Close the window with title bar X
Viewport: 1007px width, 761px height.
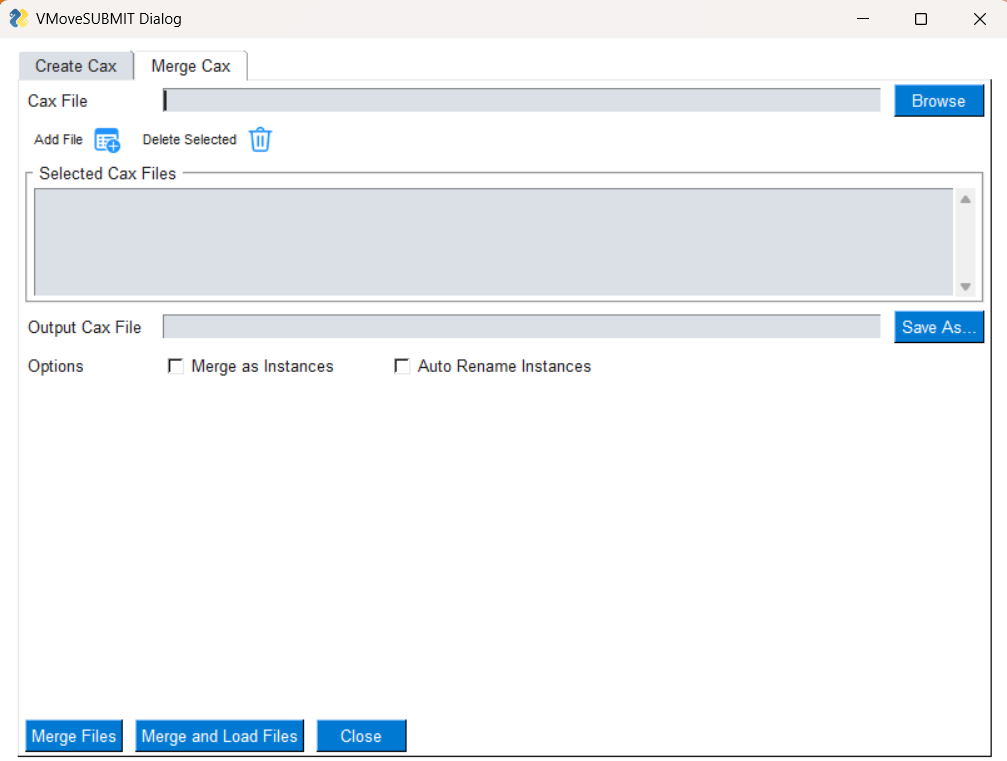click(979, 19)
